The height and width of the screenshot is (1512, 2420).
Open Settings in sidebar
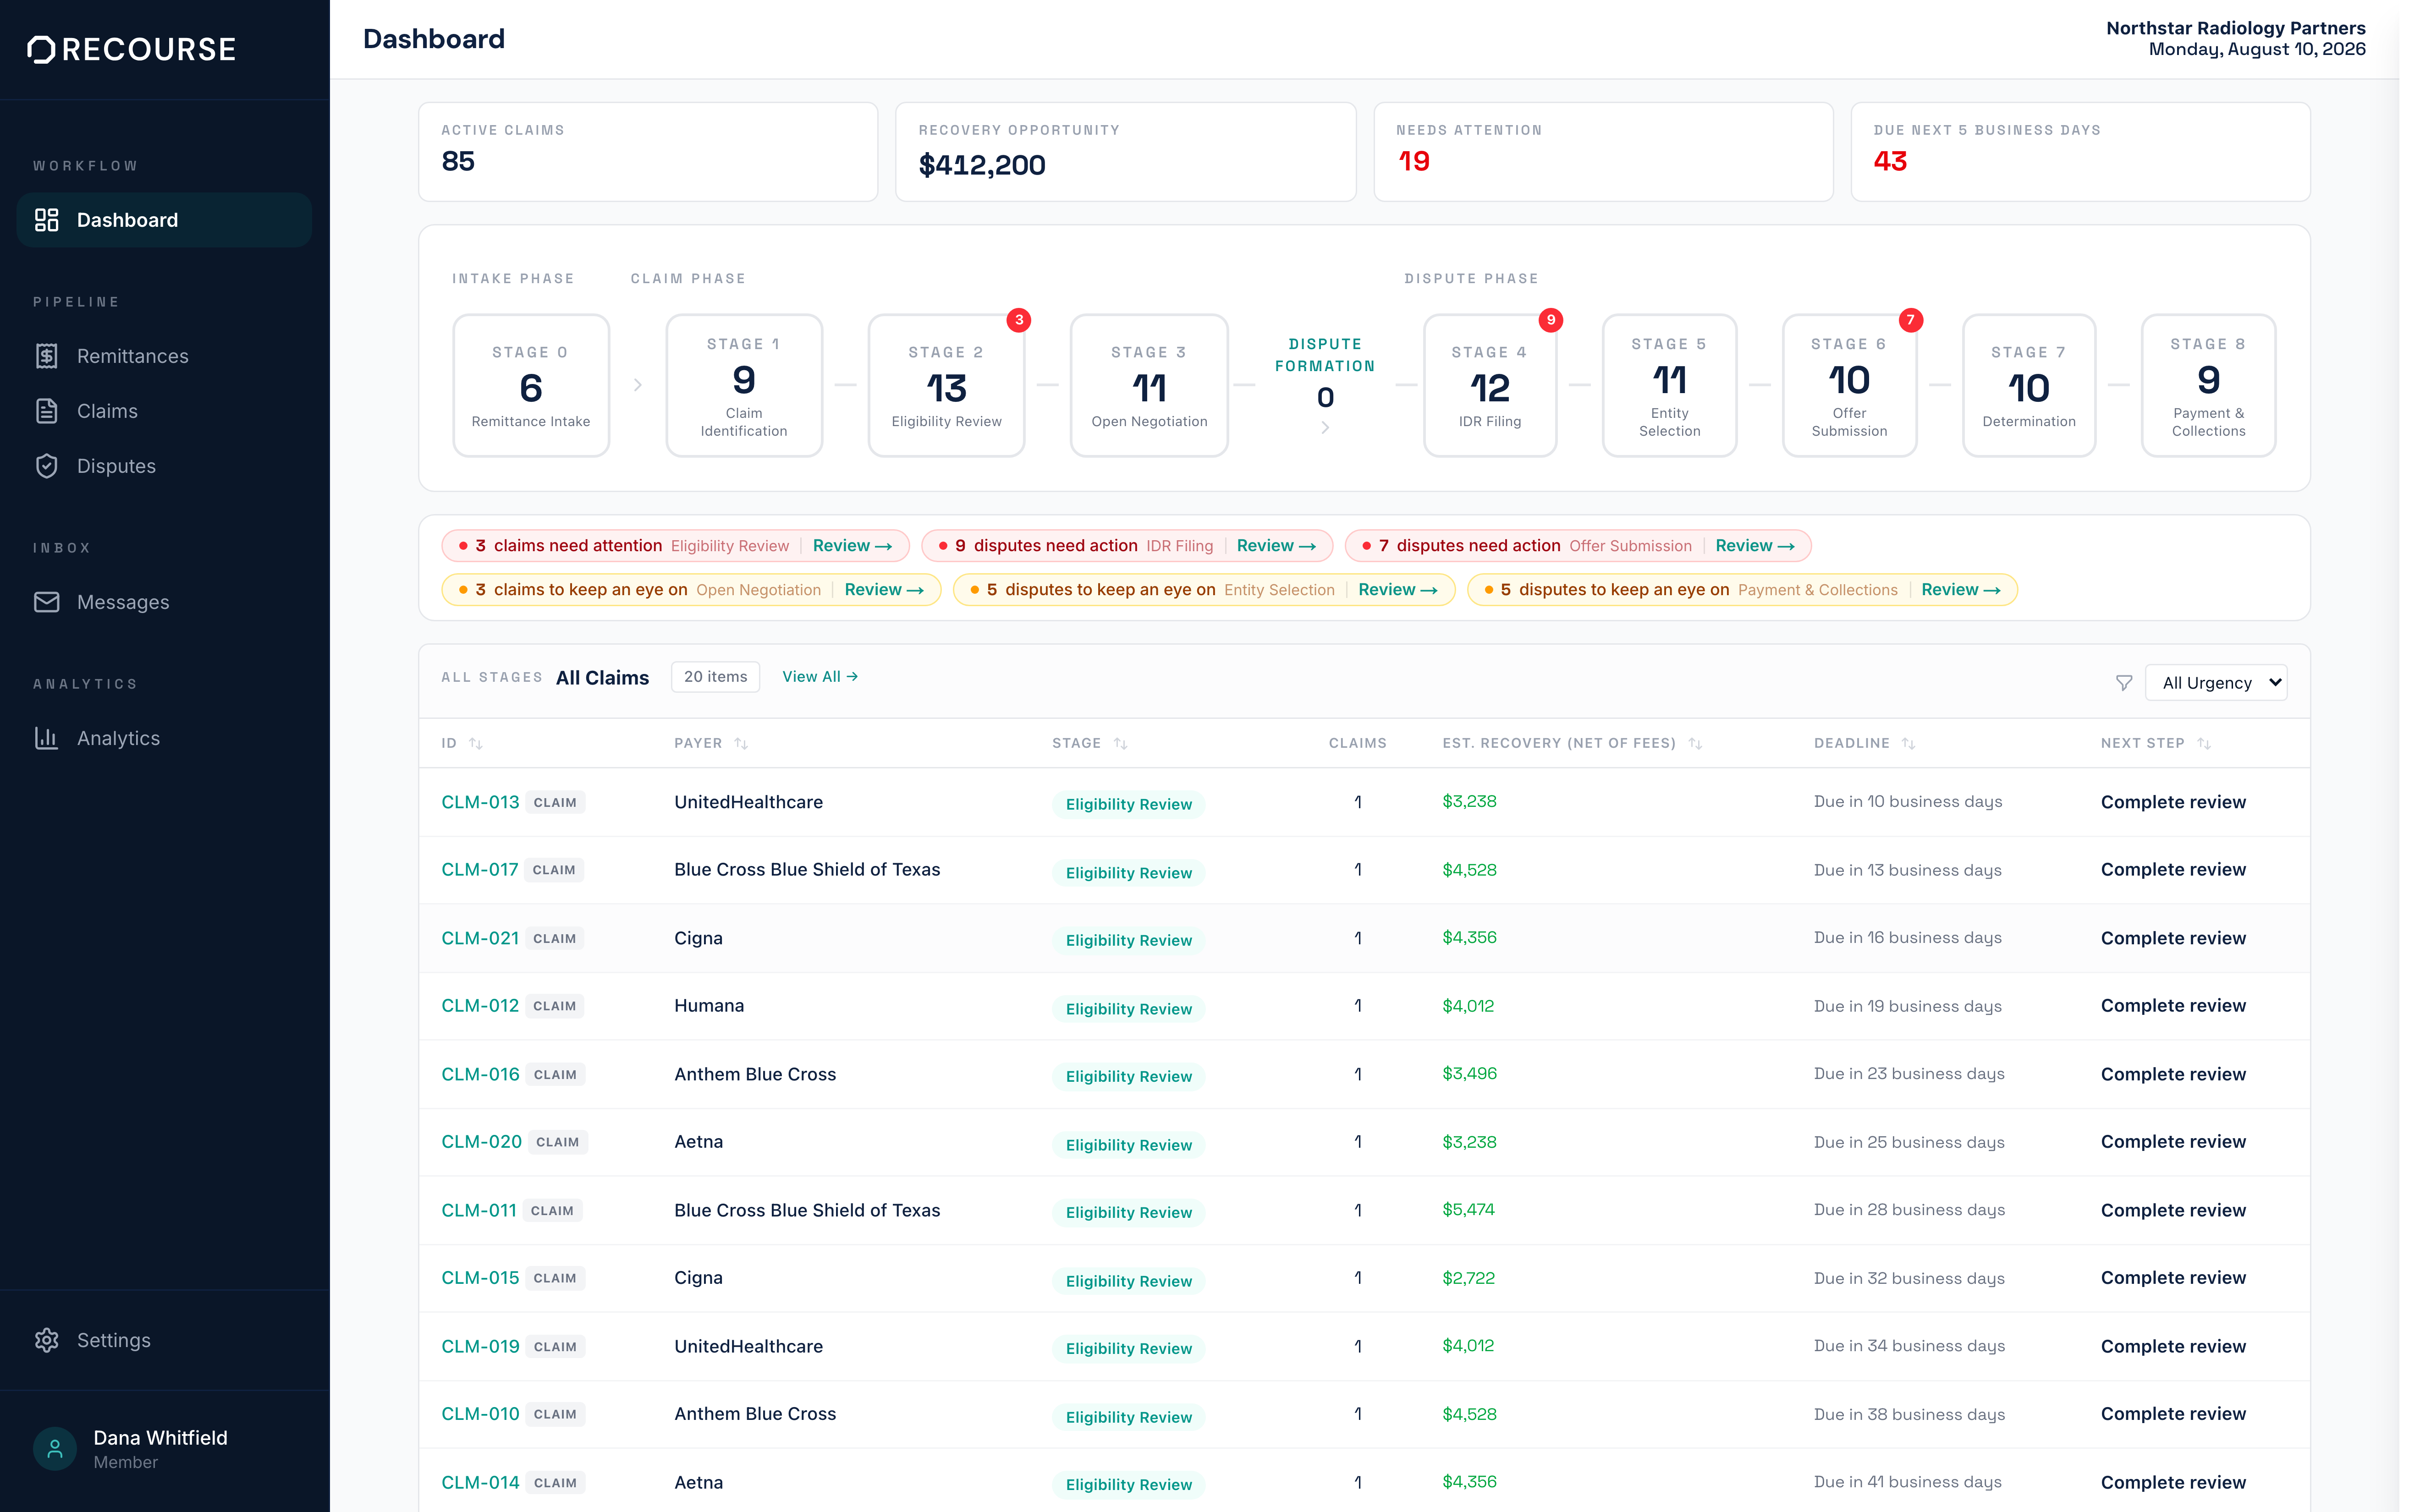(164, 1340)
